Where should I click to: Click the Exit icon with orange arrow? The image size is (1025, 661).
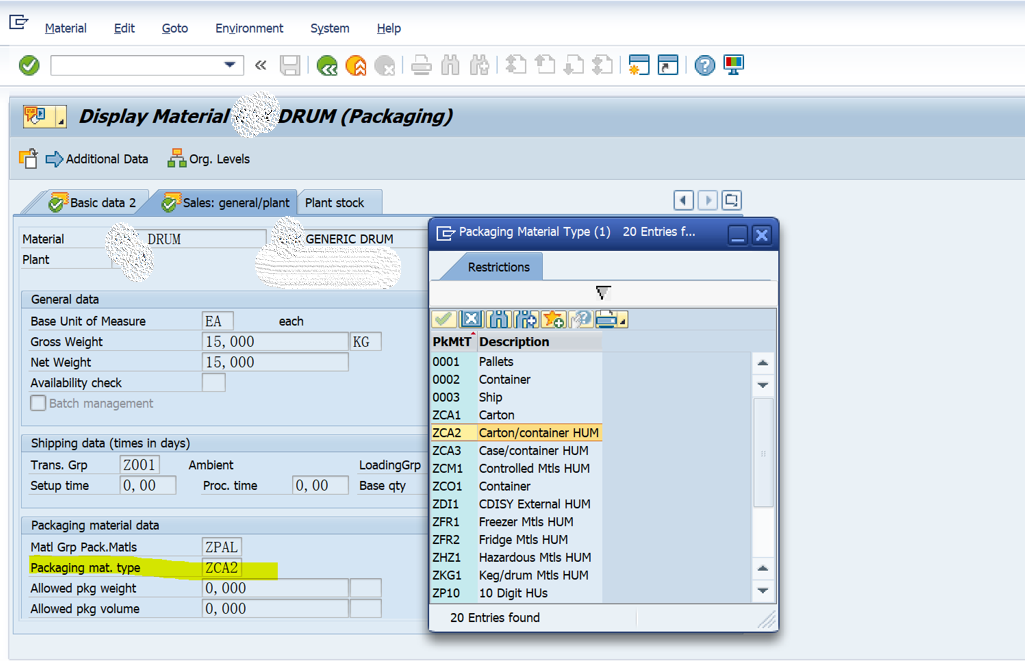tap(355, 65)
